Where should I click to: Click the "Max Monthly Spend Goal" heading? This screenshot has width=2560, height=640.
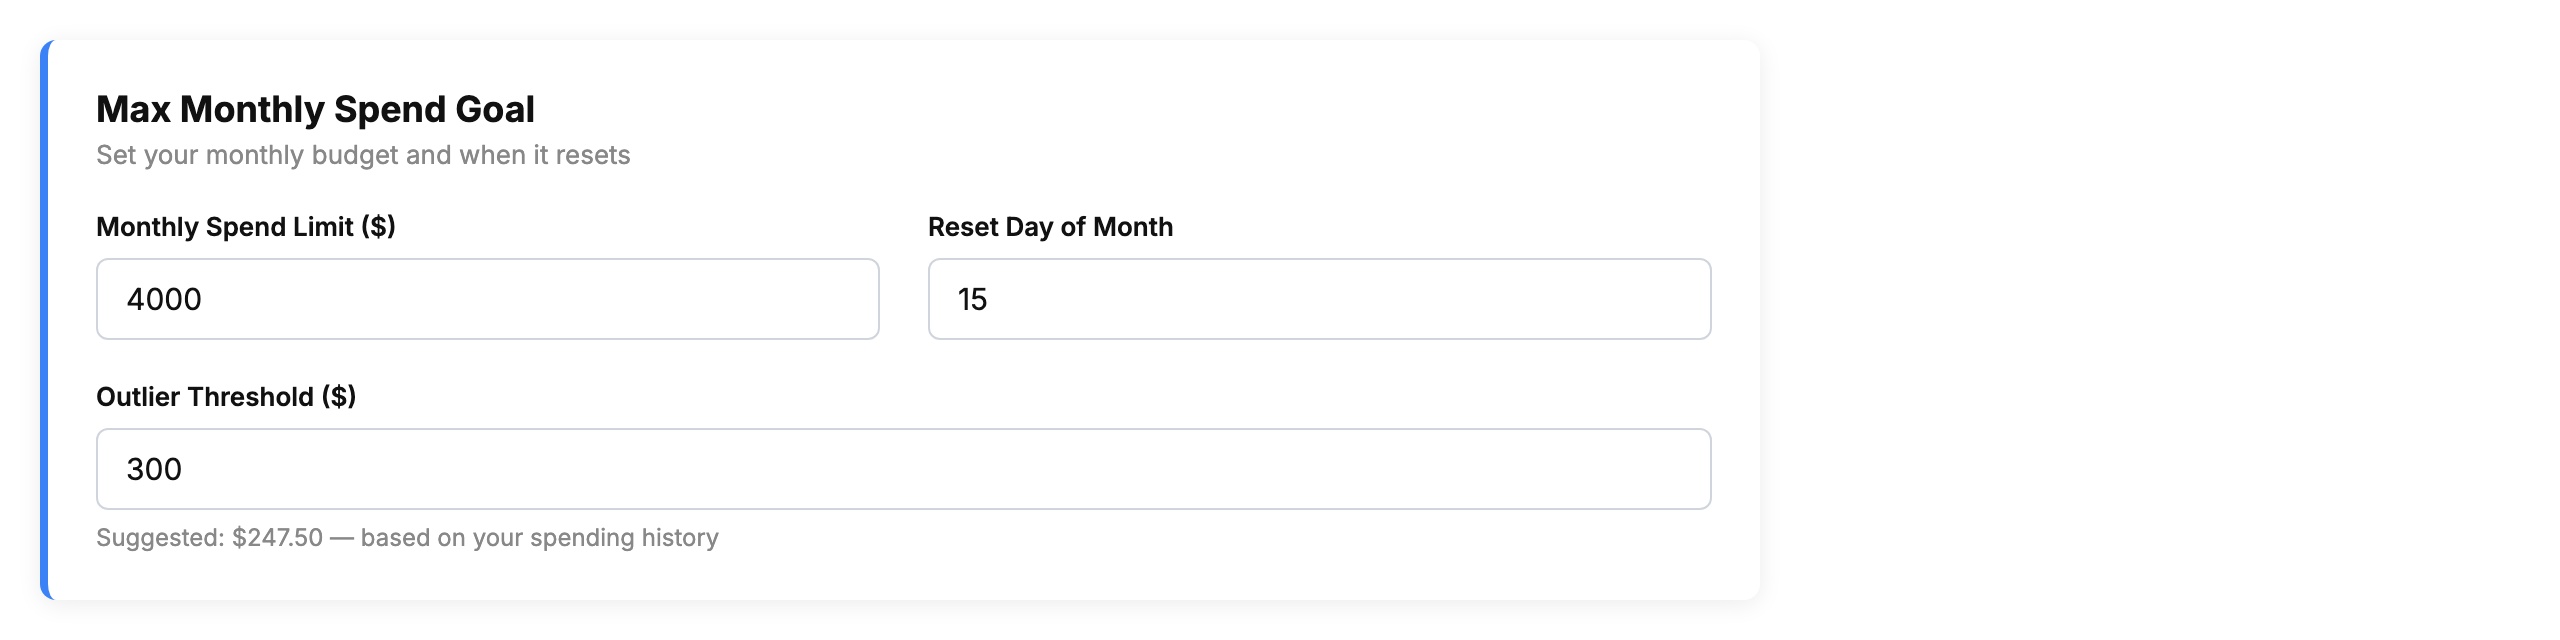(315, 109)
